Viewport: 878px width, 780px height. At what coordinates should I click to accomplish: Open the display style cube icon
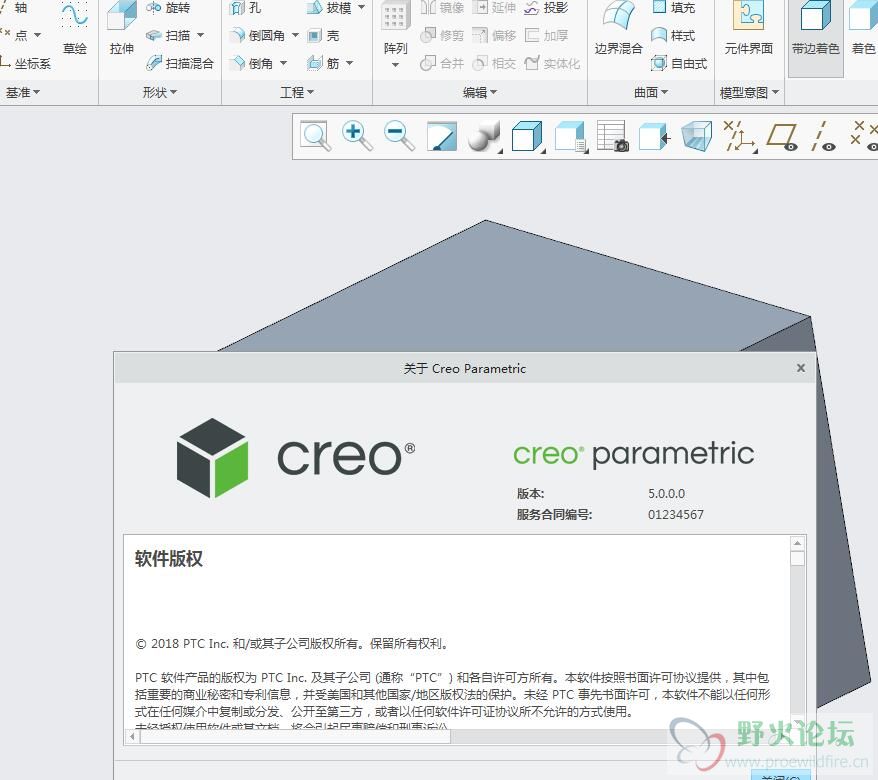point(528,136)
